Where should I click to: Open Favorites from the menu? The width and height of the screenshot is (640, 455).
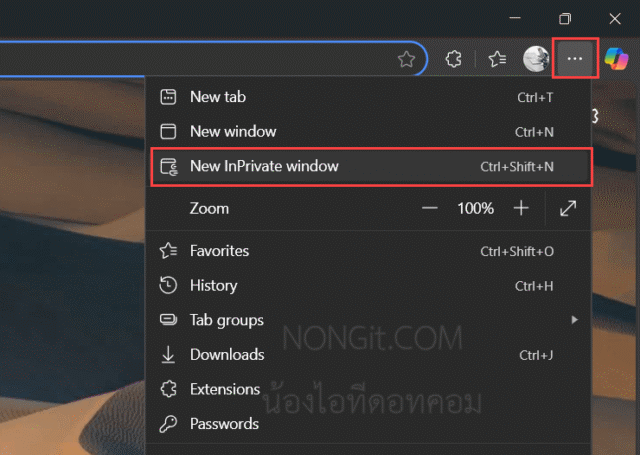coord(369,251)
